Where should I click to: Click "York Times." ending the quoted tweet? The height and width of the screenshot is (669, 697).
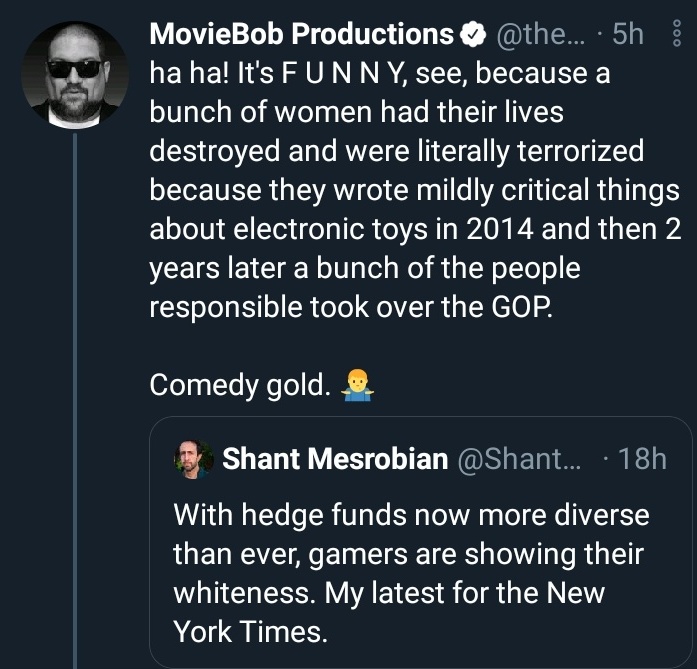tap(250, 631)
